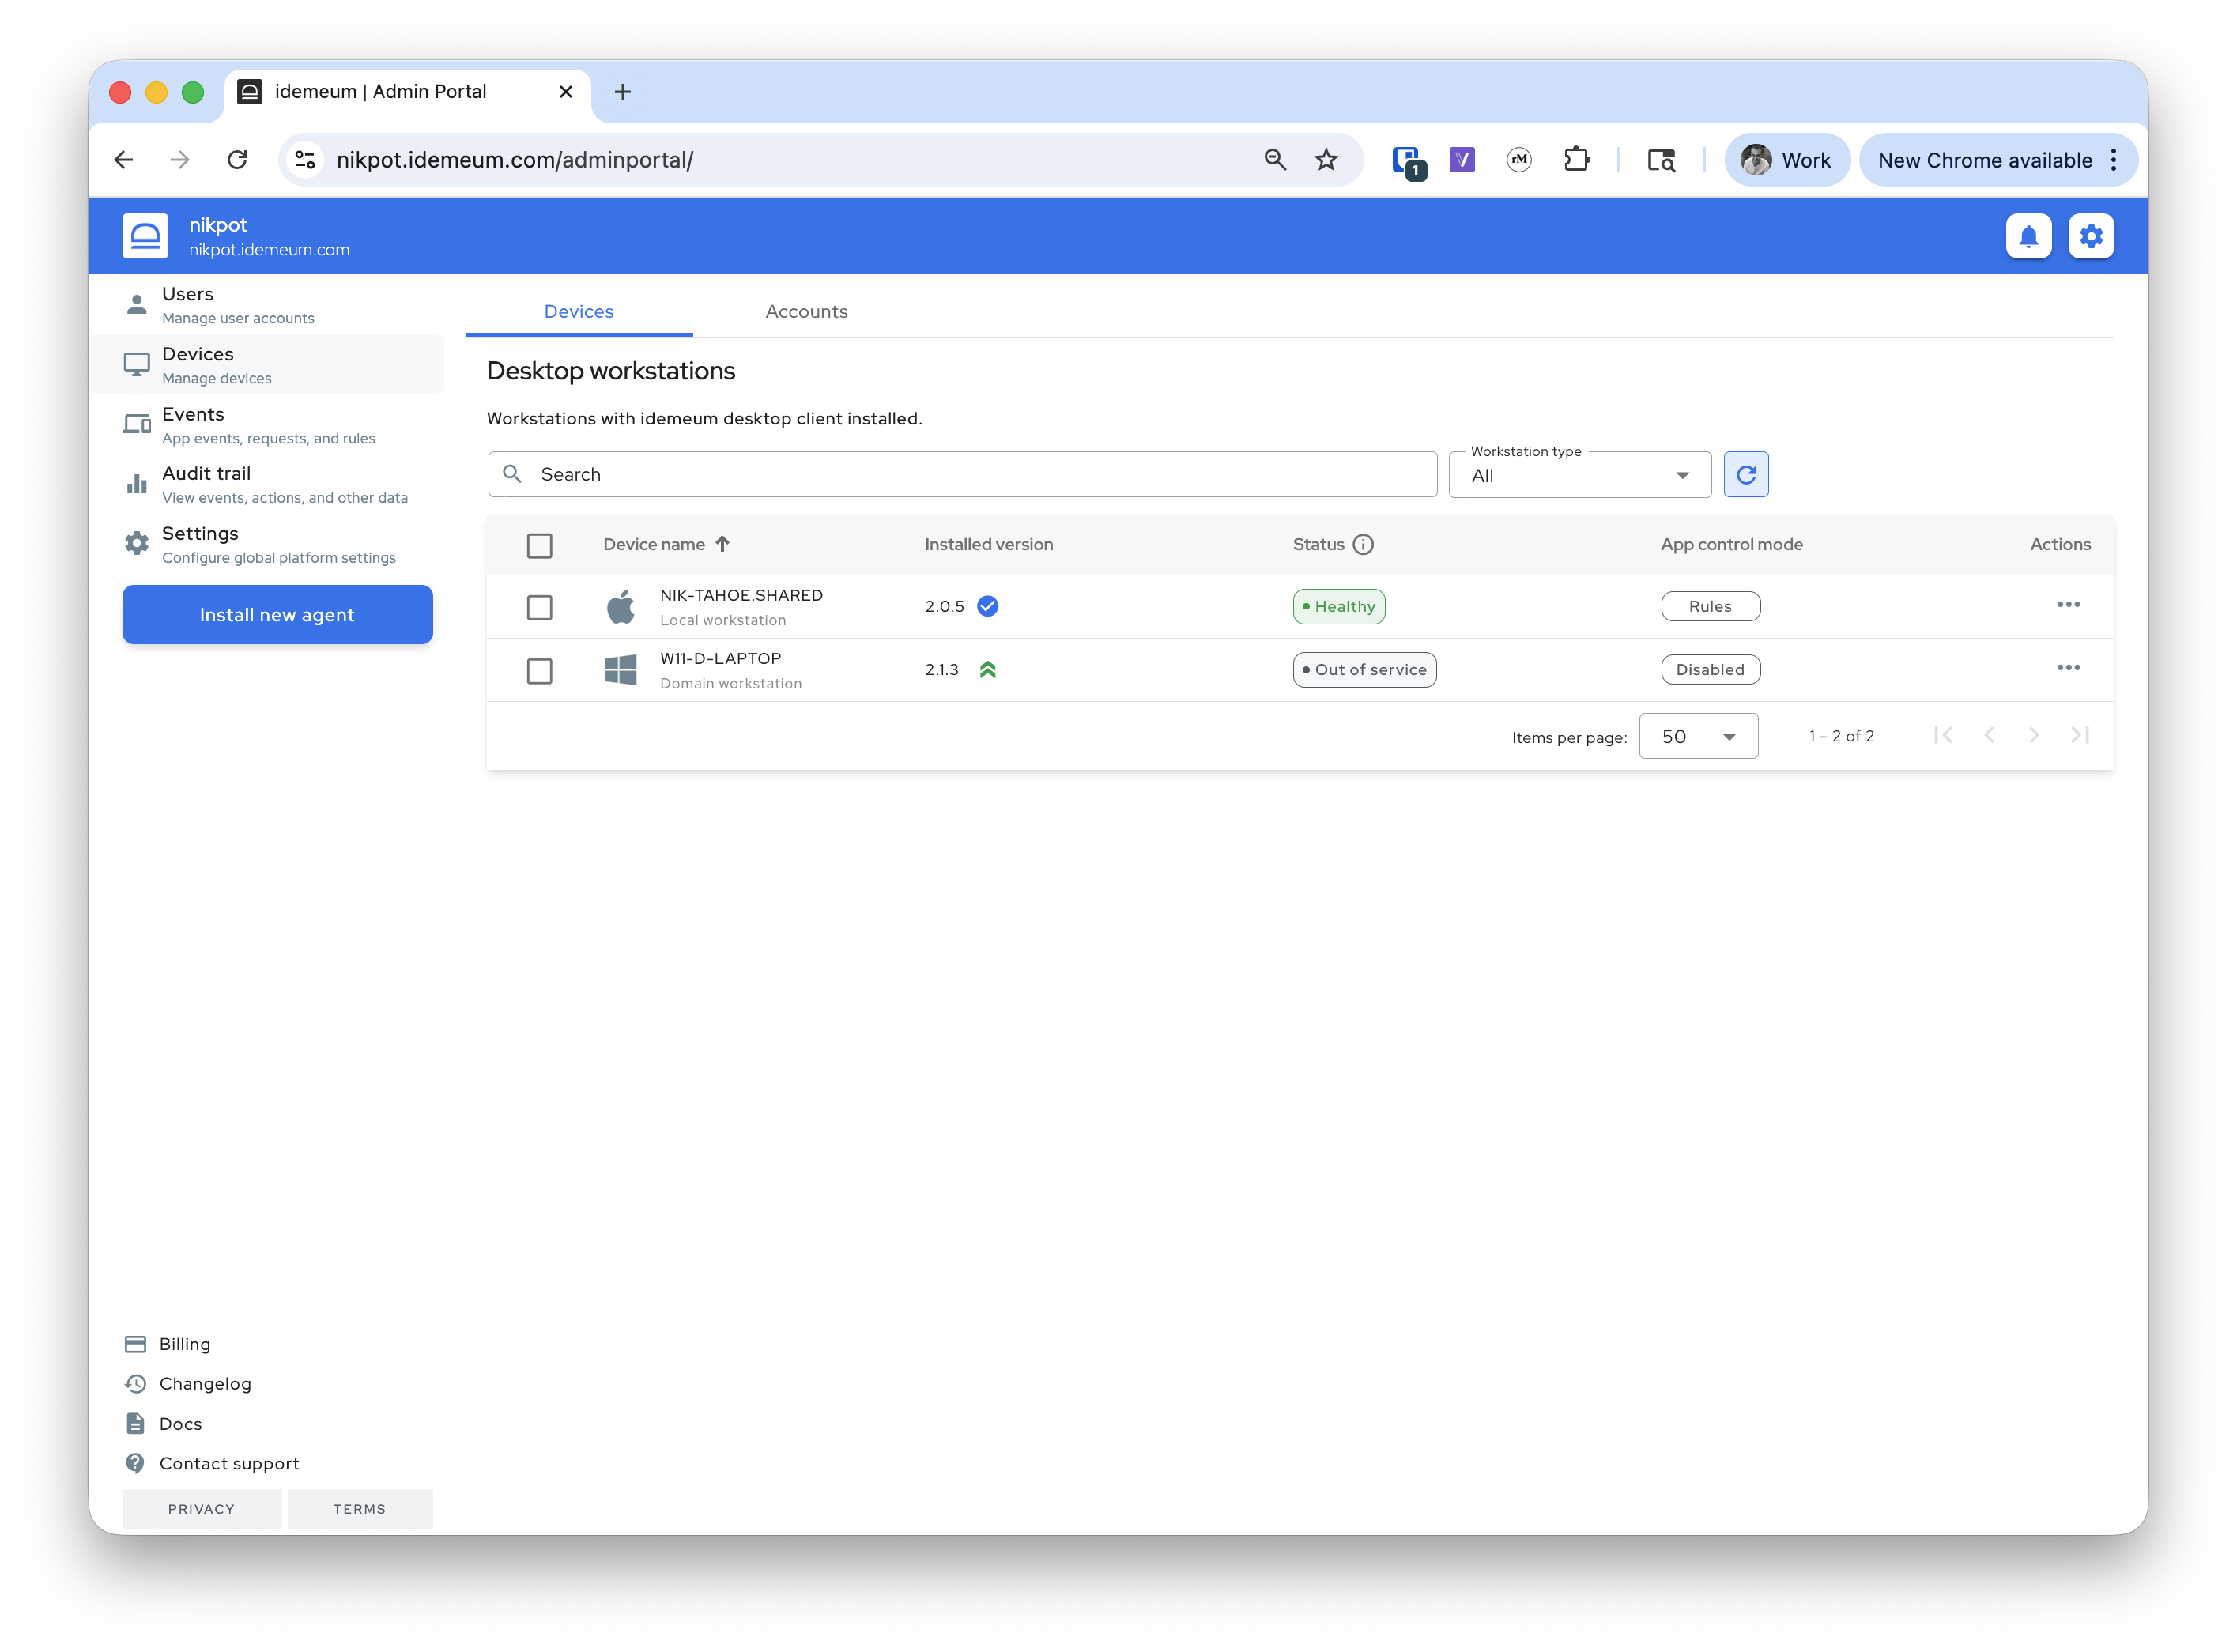This screenshot has width=2237, height=1652.
Task: Click the green upgrade arrows beside 2.1.3
Action: pyautogui.click(x=987, y=670)
